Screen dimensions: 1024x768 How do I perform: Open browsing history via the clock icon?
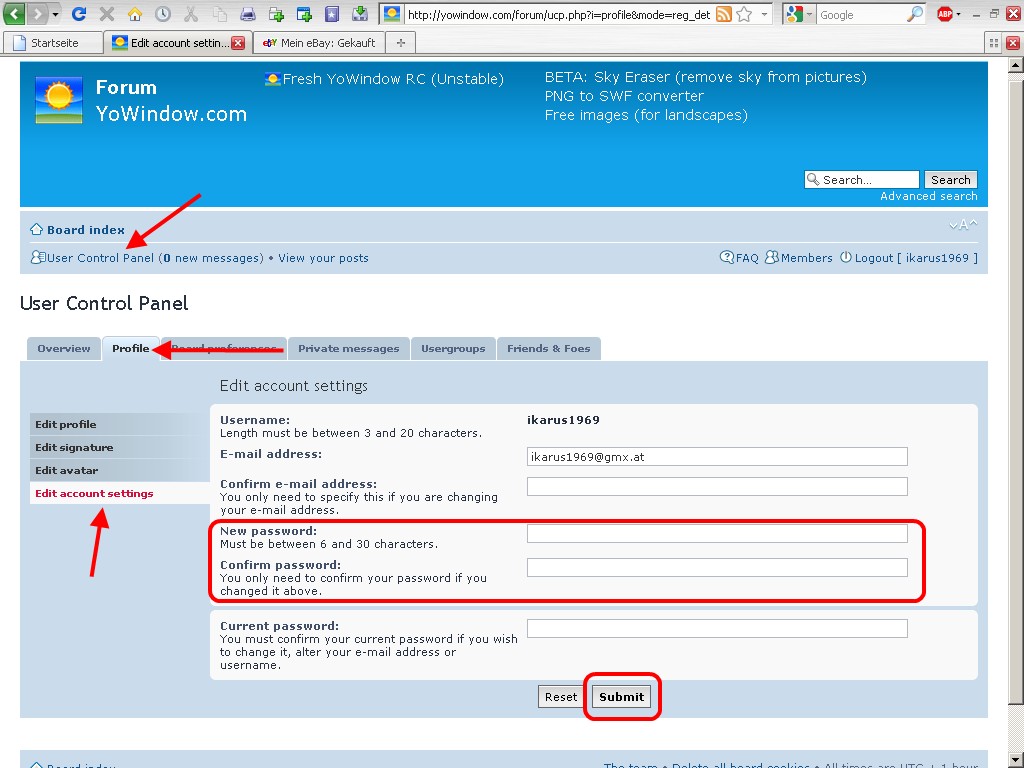pos(163,14)
